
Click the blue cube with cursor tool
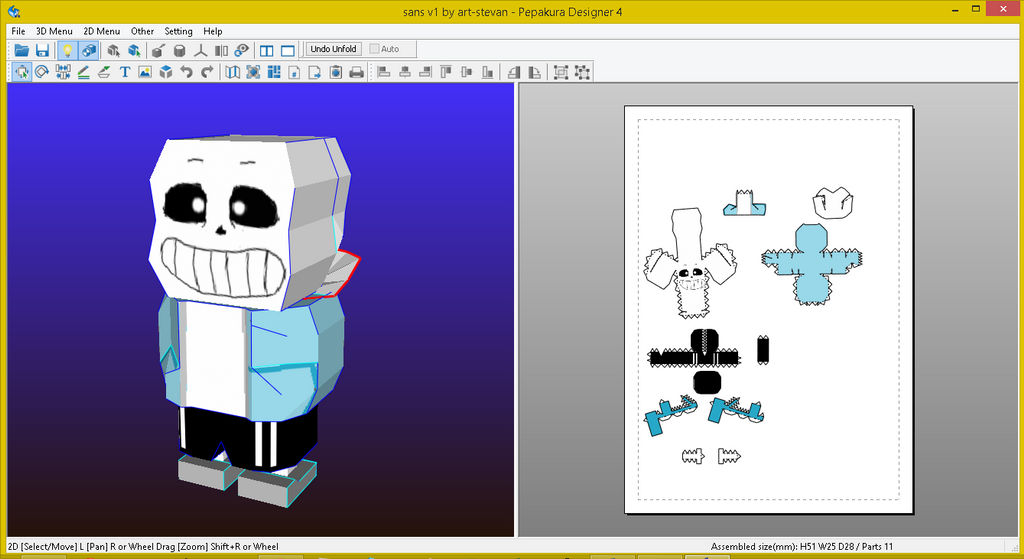click(x=135, y=50)
